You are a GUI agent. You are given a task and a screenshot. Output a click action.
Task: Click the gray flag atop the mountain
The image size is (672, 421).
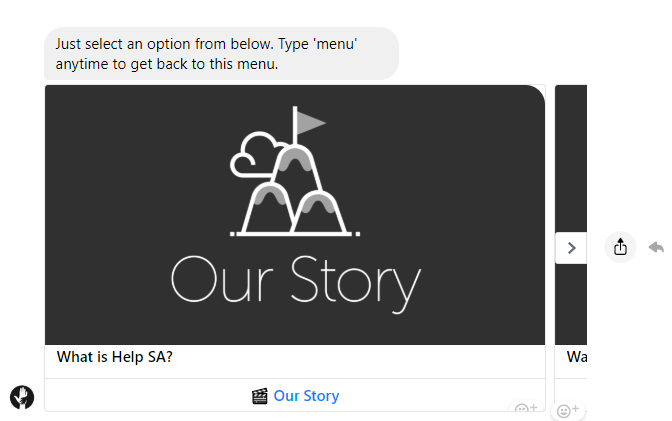click(x=311, y=122)
